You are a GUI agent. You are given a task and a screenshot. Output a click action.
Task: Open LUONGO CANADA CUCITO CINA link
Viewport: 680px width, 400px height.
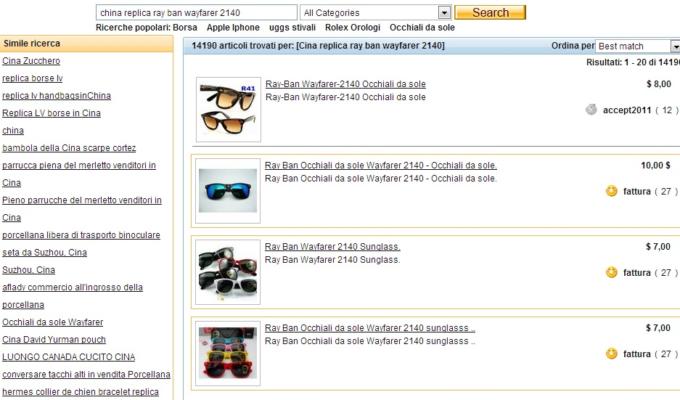click(x=69, y=357)
